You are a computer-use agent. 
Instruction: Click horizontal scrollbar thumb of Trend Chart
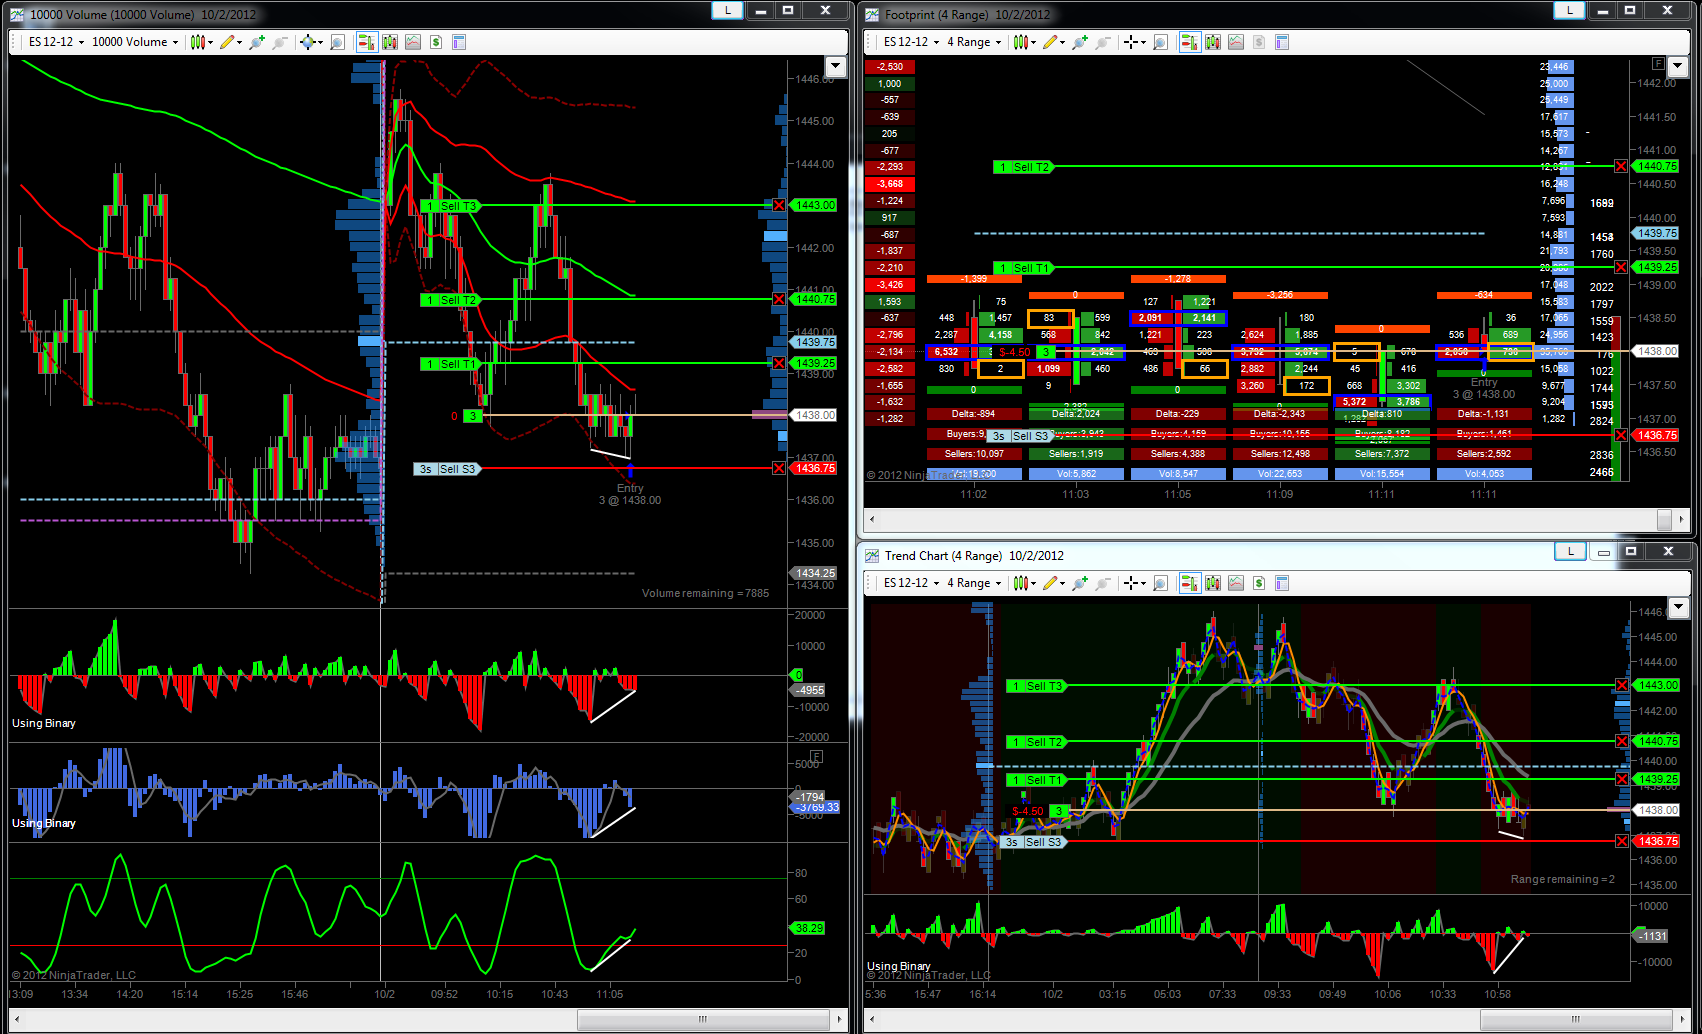1576,1019
